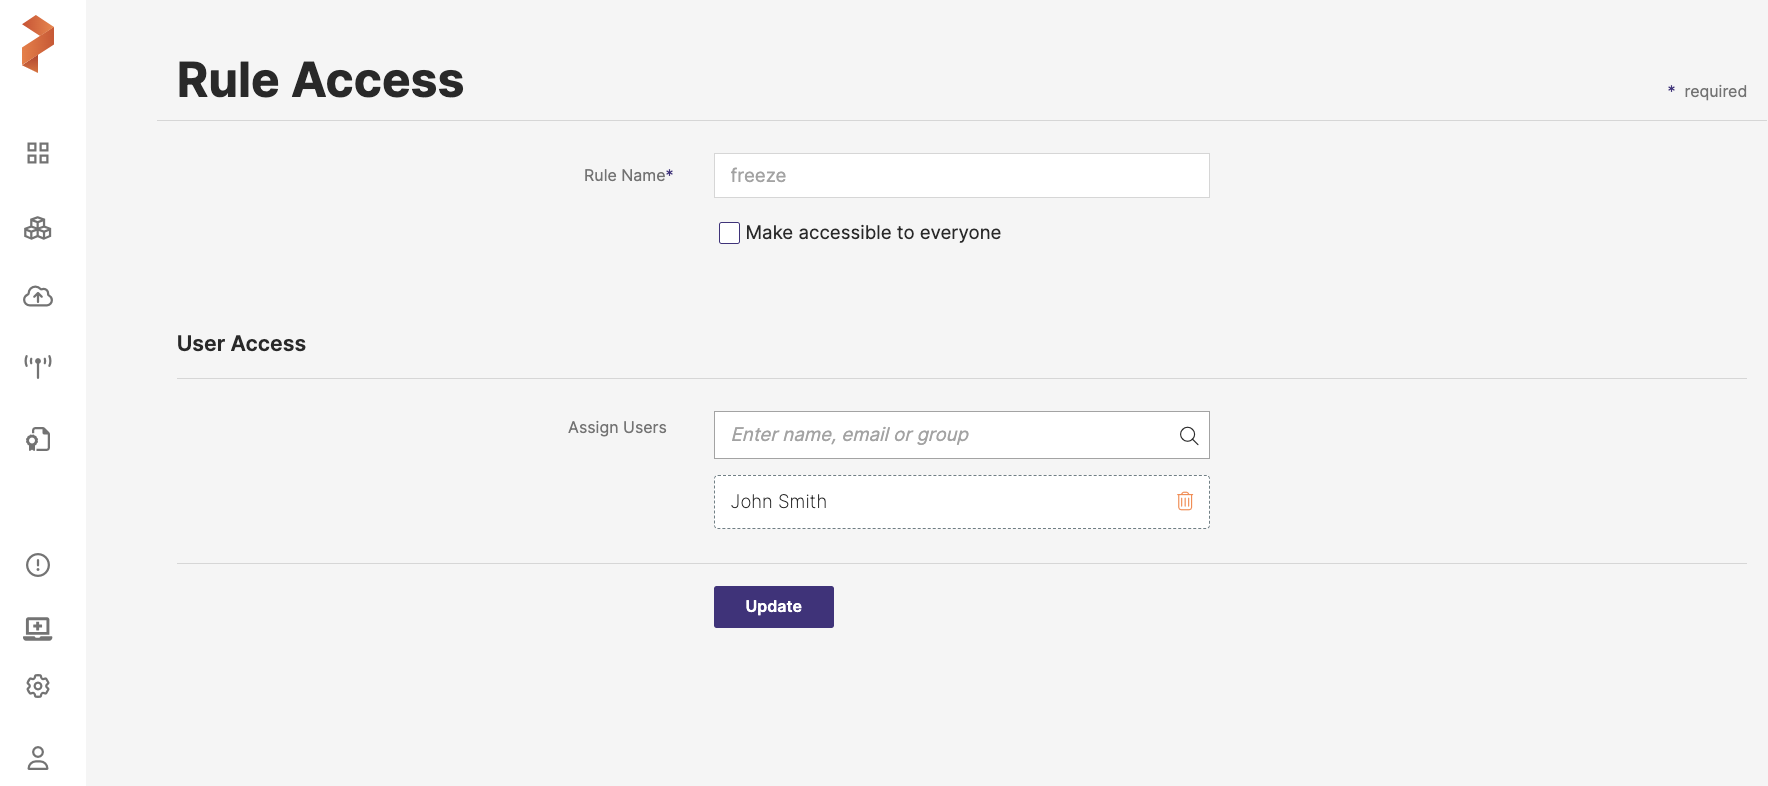Open the document search sidebar icon

(38, 439)
